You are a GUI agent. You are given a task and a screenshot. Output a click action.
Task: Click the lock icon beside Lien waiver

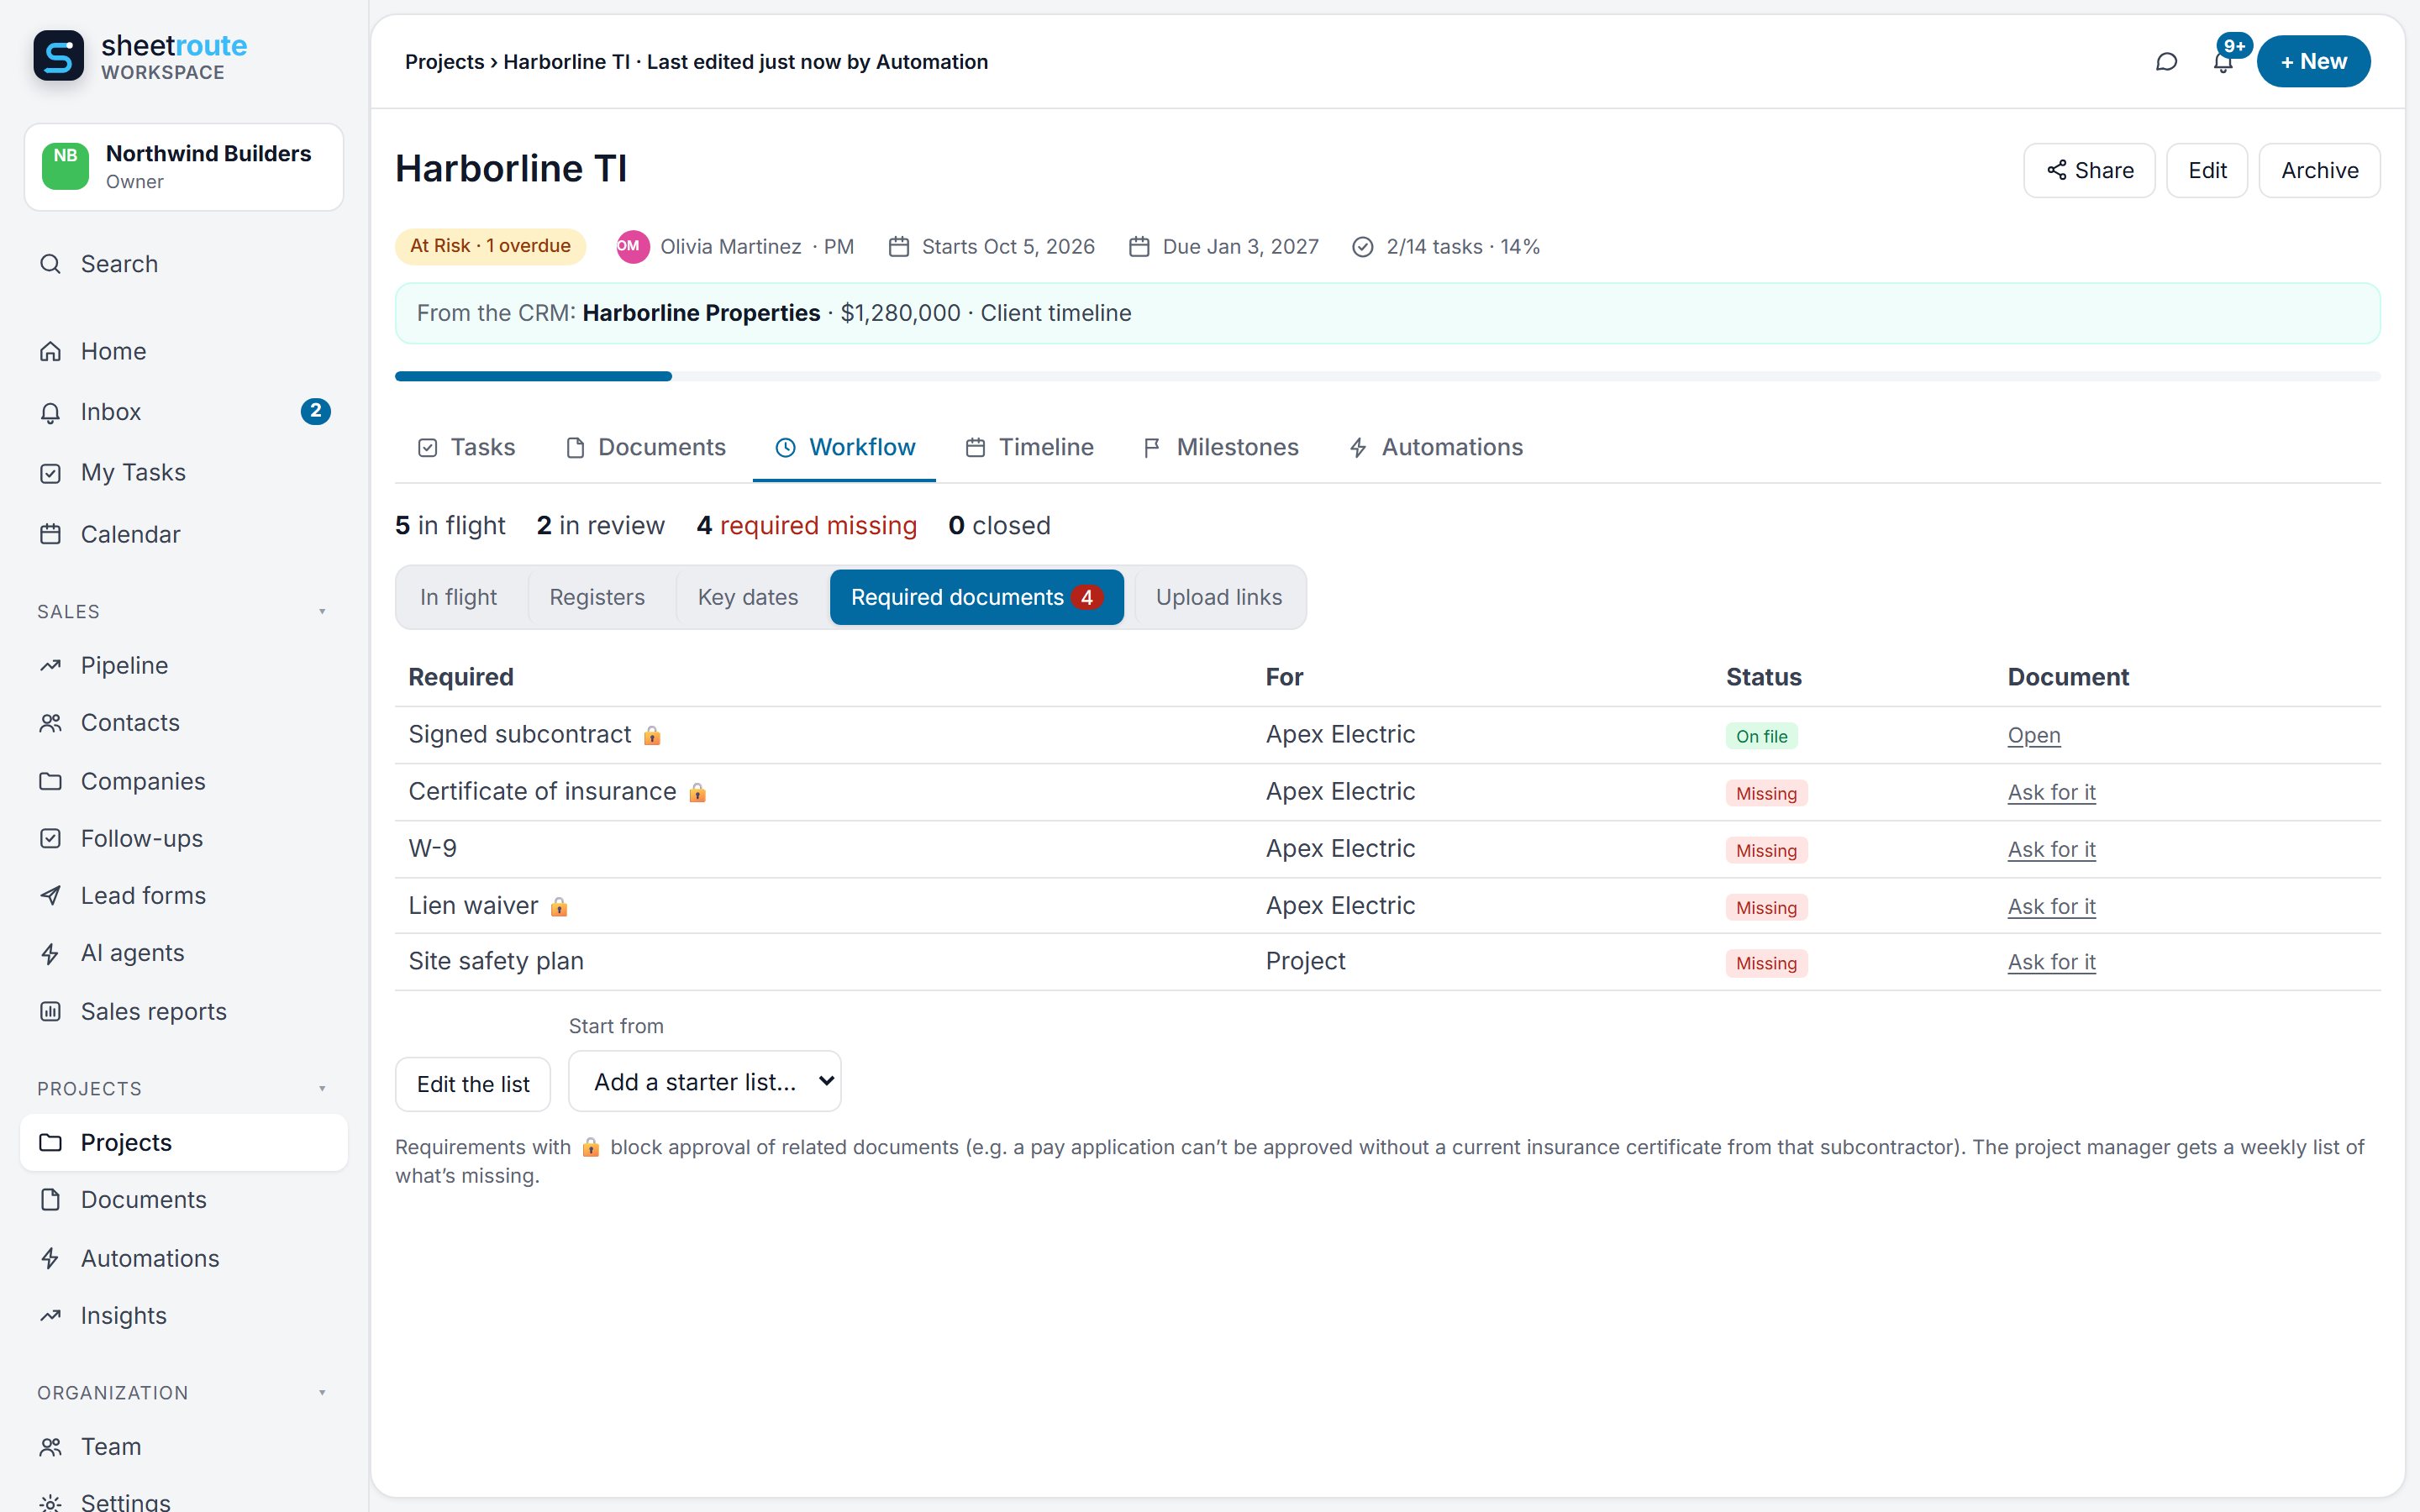pos(559,907)
